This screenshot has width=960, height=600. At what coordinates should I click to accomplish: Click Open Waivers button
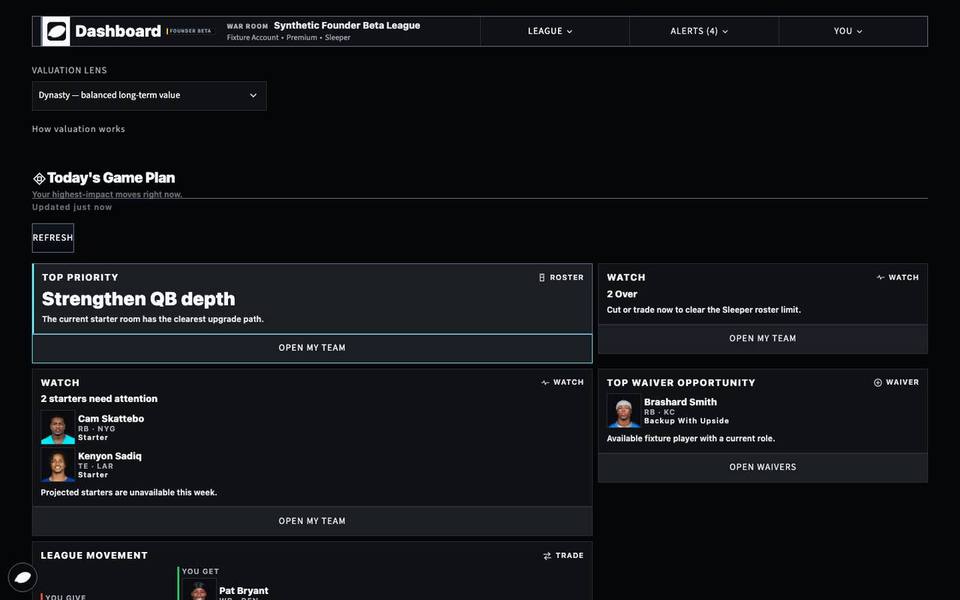click(x=763, y=467)
